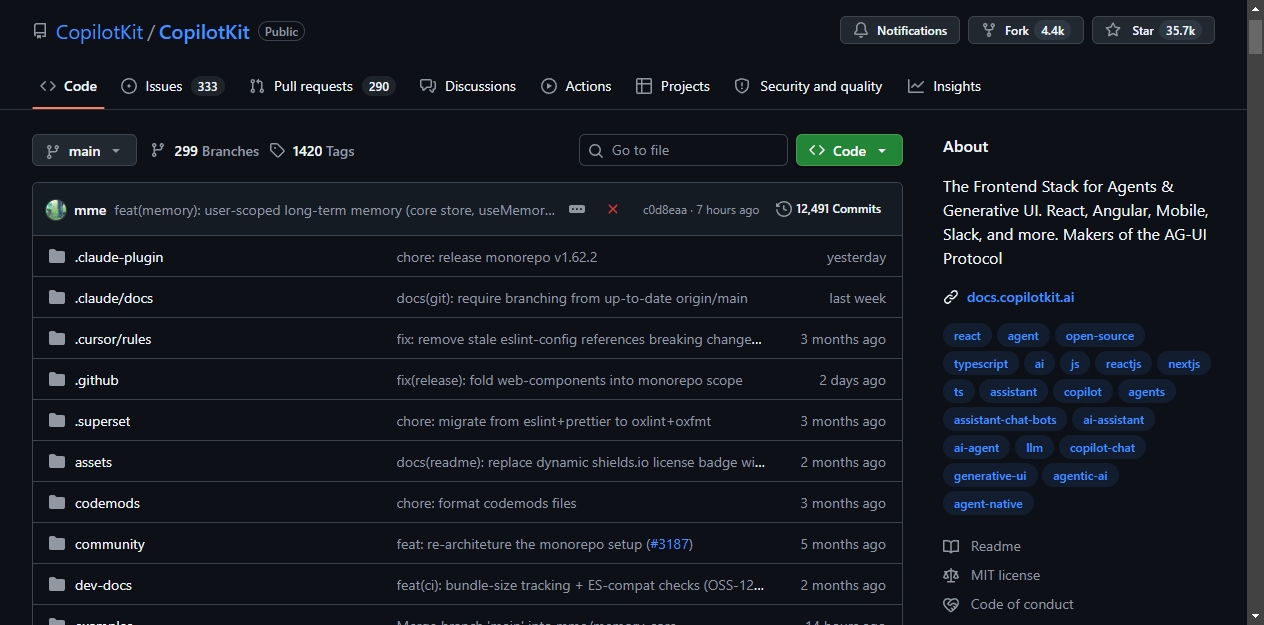Click the clock history icon beside 12,491 Commits
This screenshot has height=625, width=1264.
tap(784, 209)
